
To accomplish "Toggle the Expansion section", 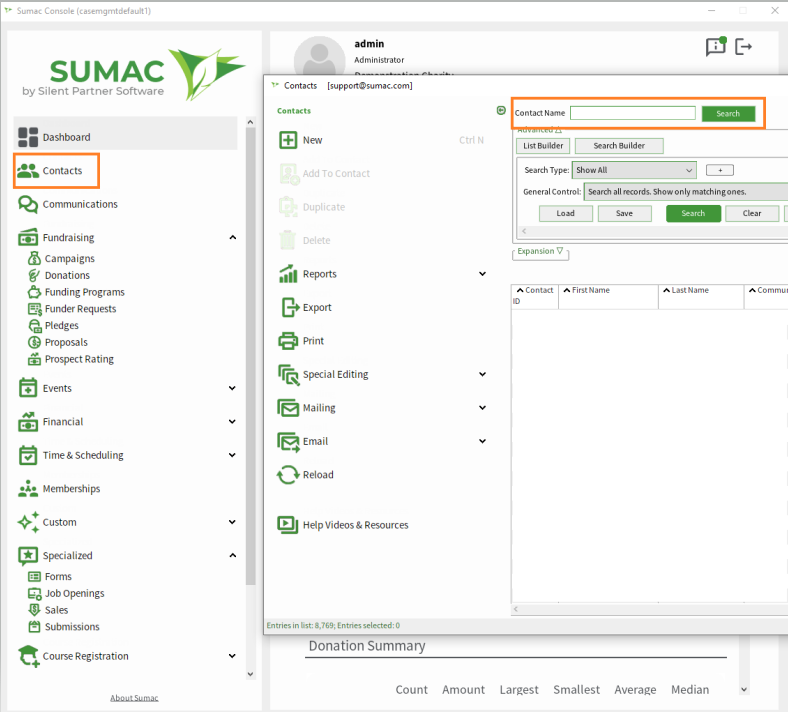I will [540, 251].
